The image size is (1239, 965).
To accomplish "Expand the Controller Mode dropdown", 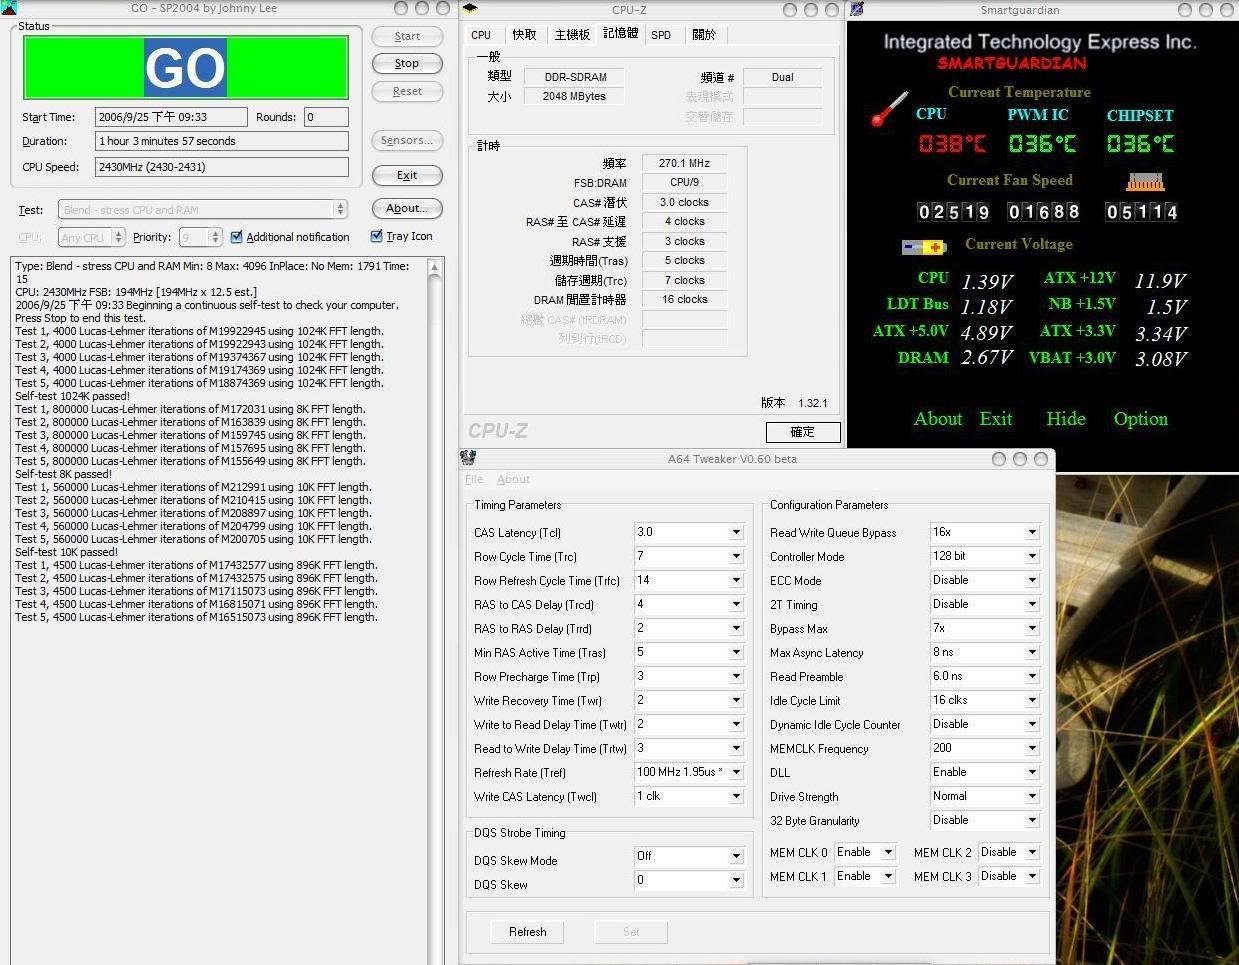I will coord(1032,556).
